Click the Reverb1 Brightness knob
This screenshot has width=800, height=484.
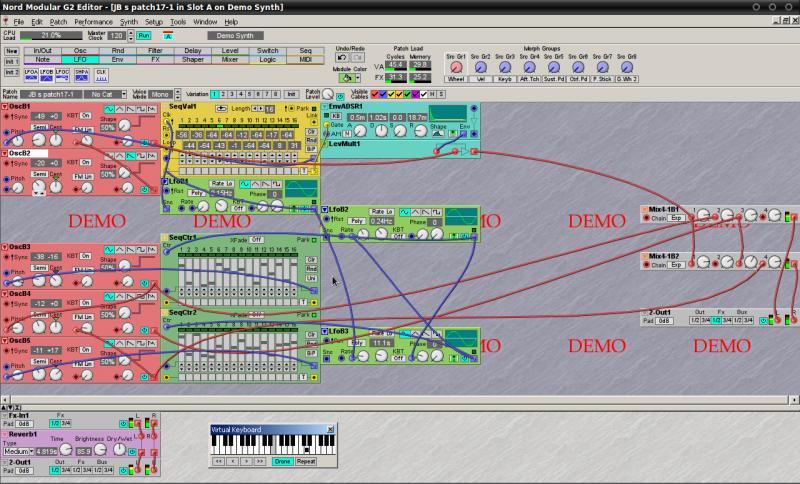point(100,449)
